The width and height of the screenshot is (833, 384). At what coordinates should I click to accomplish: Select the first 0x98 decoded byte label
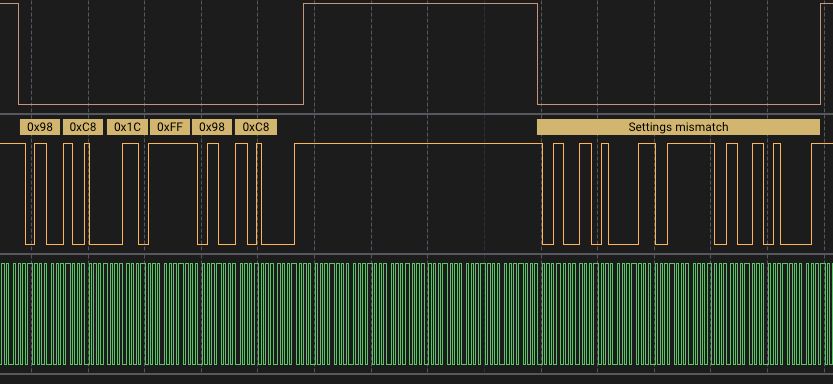point(40,127)
